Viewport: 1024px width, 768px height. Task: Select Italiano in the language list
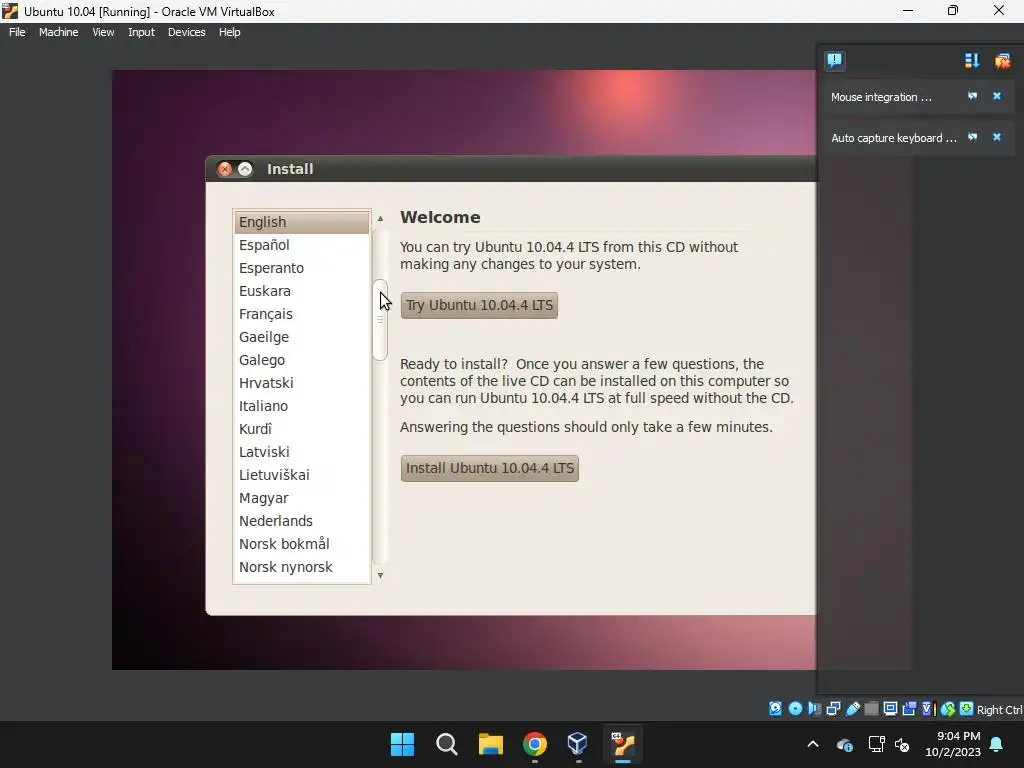point(302,406)
